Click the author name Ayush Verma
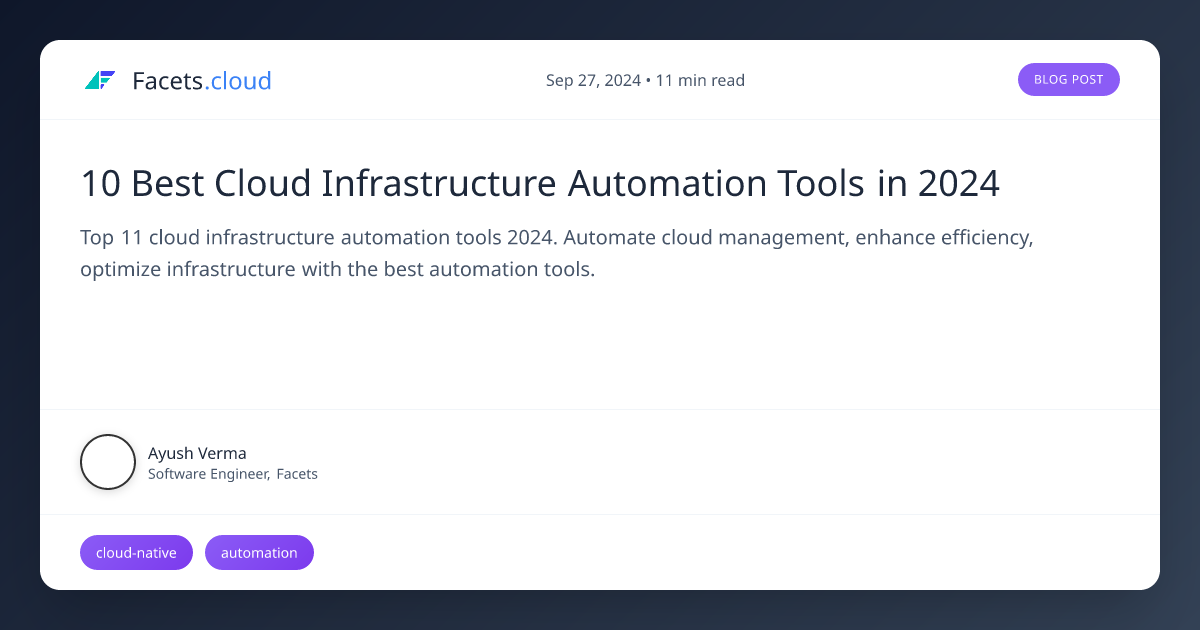Viewport: 1200px width, 630px height. 197,453
